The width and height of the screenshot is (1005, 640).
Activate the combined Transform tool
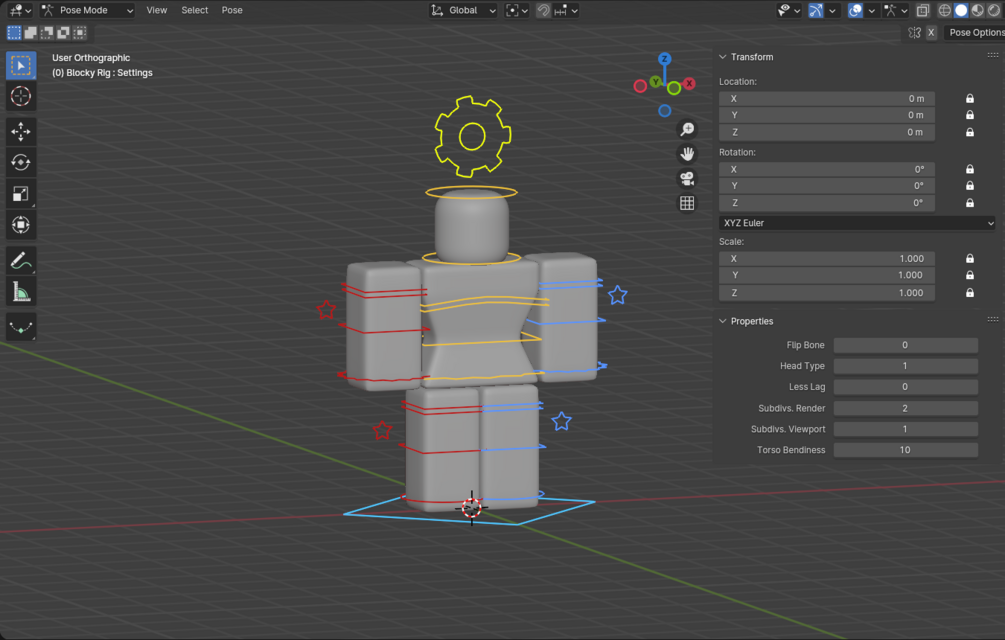(21, 225)
